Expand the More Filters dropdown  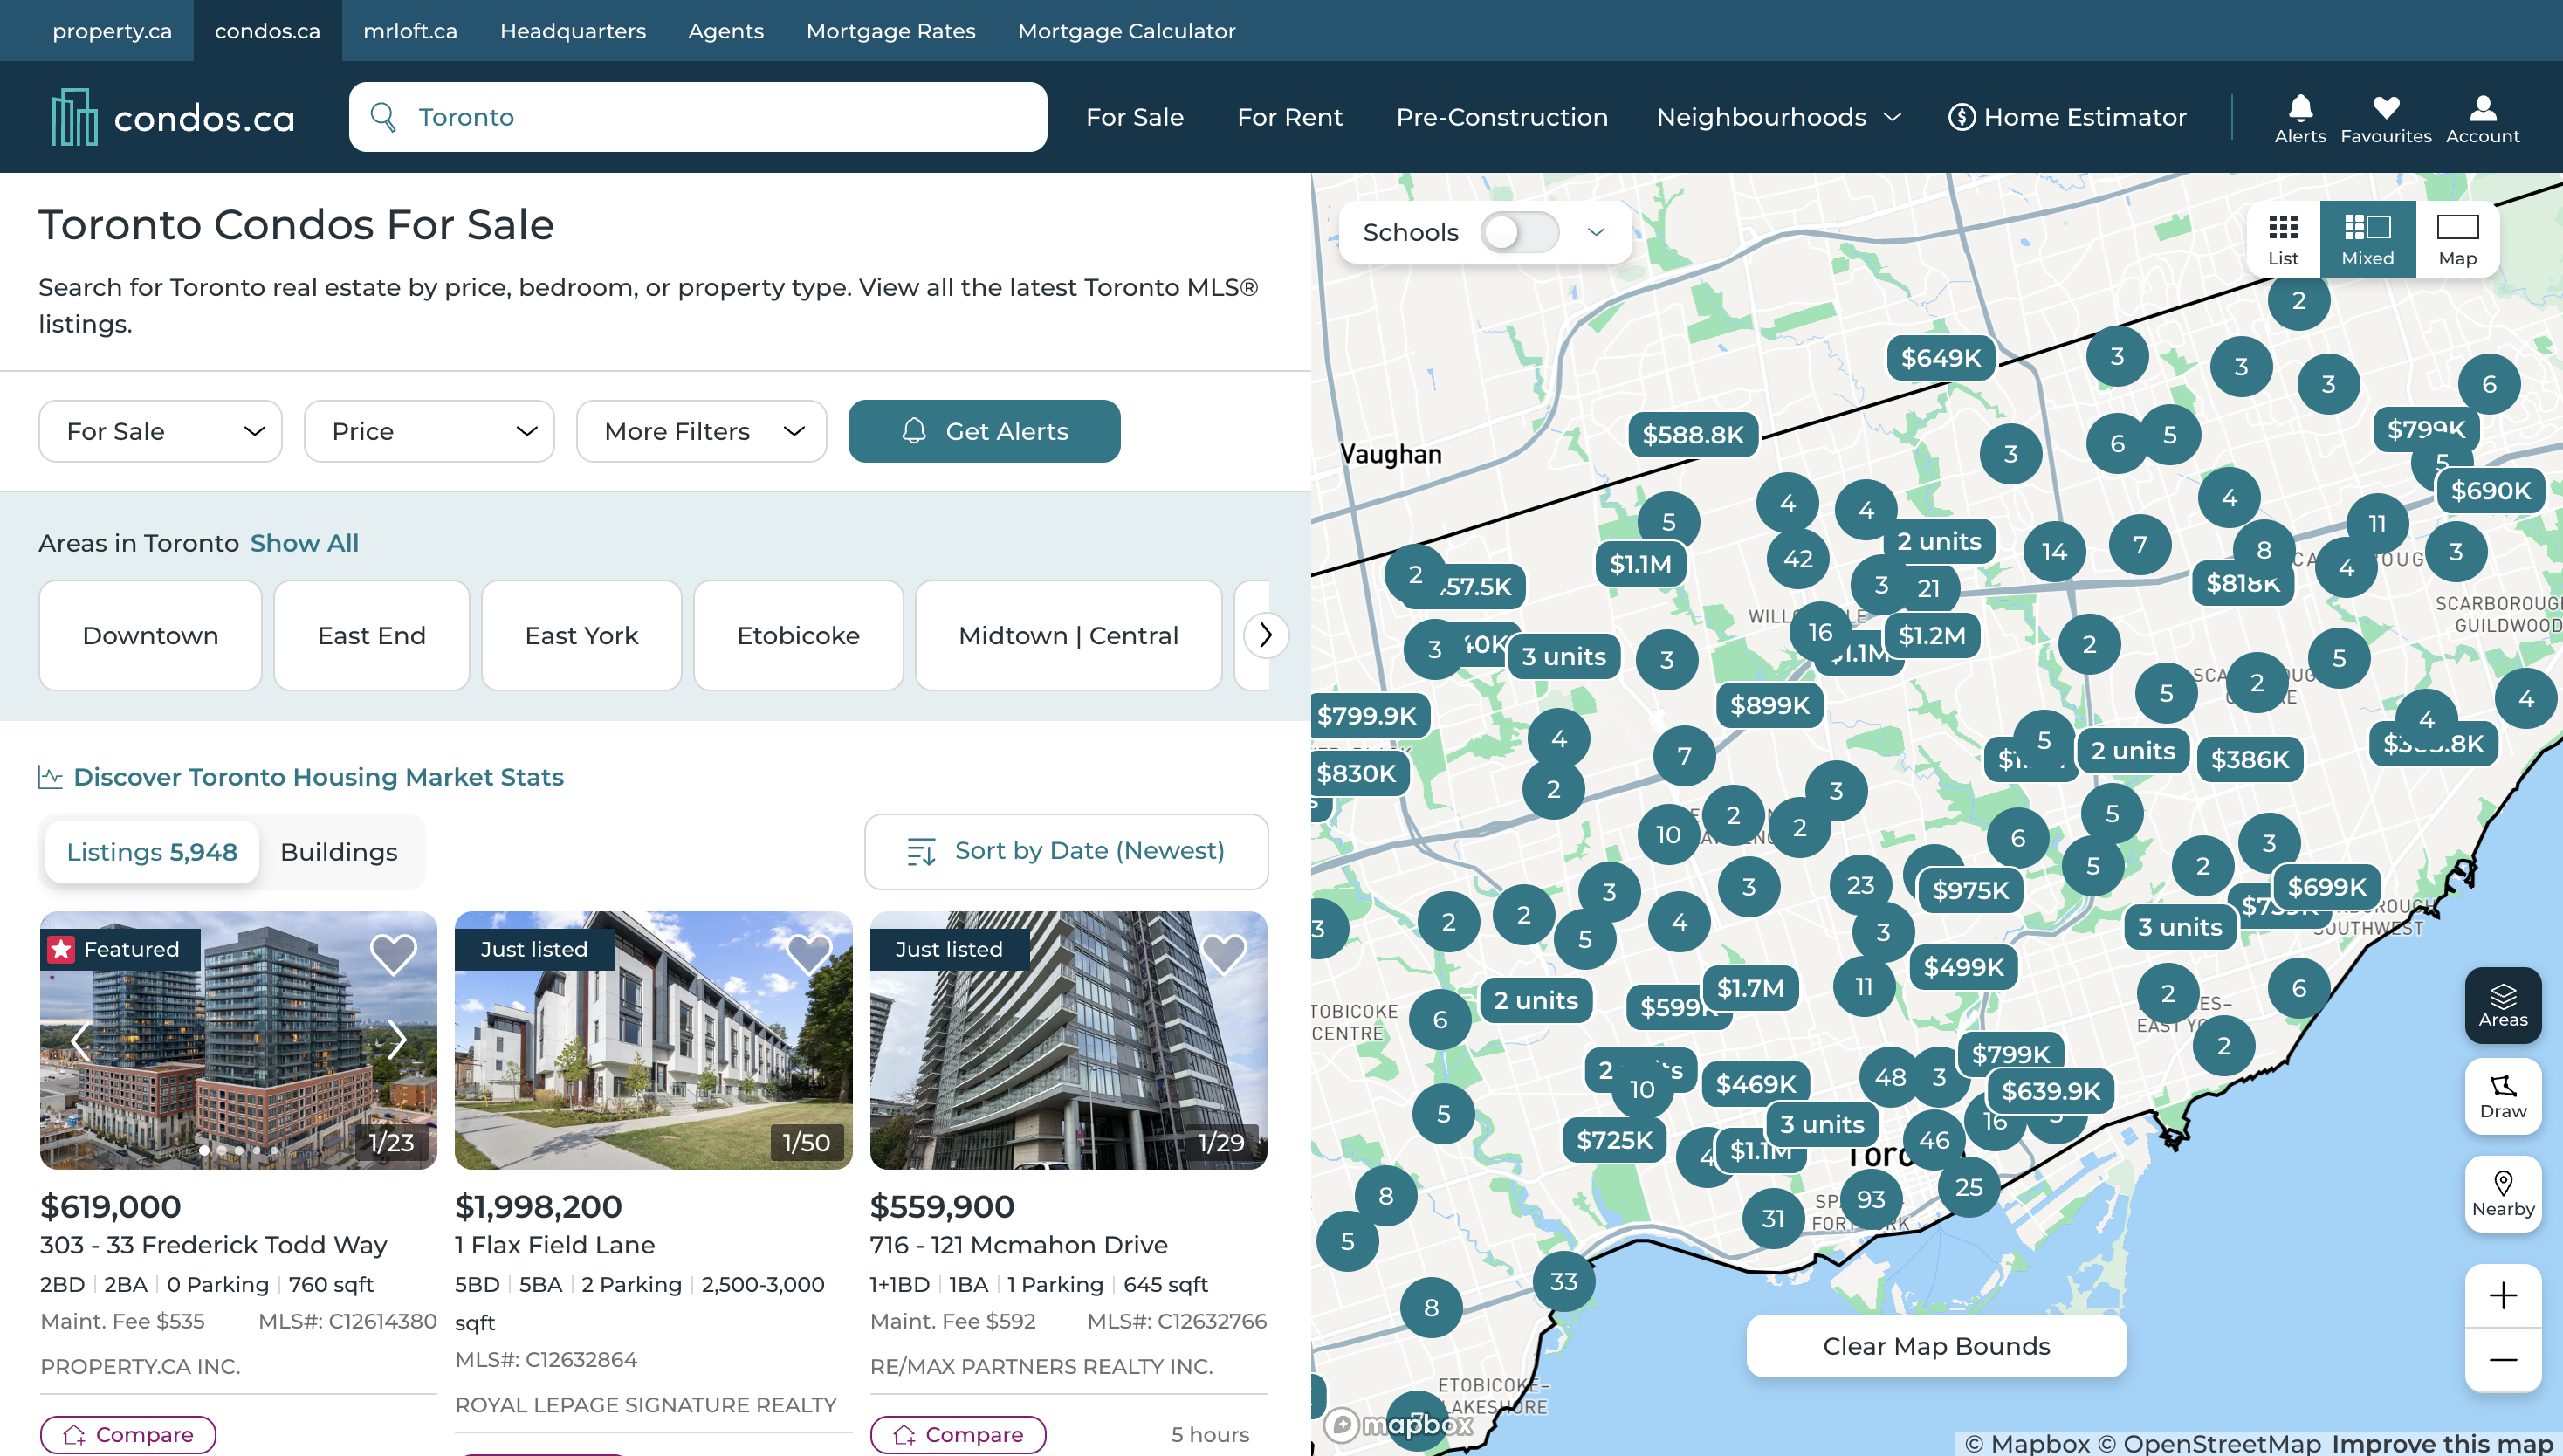(x=702, y=431)
